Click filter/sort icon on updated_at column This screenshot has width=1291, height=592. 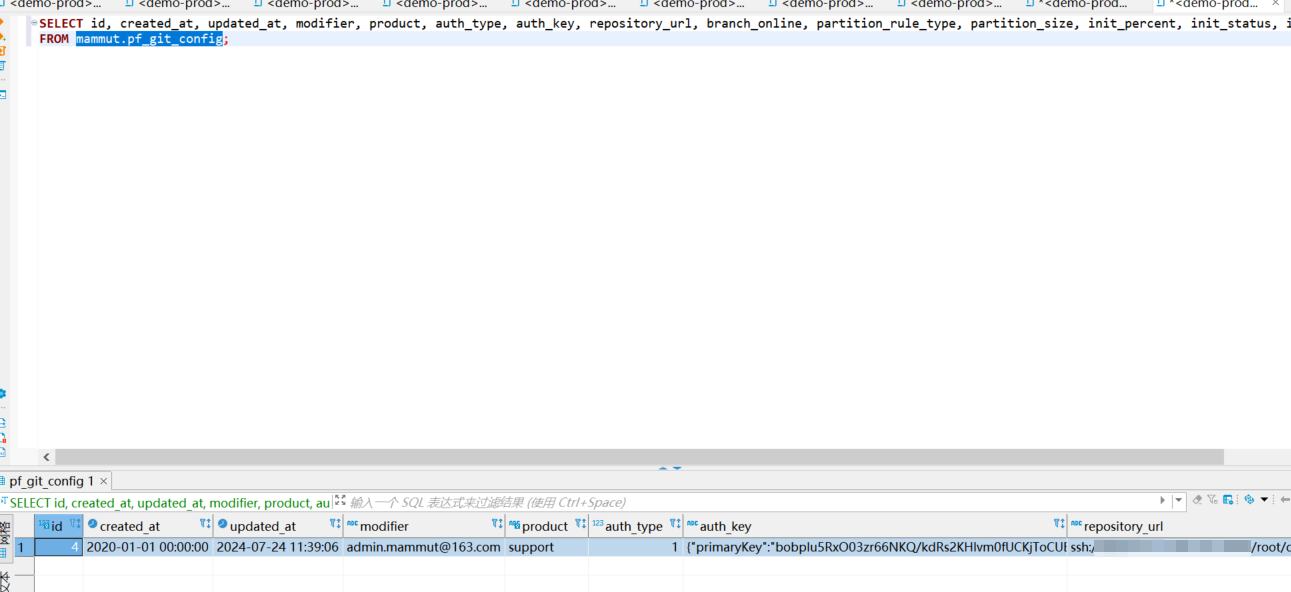point(335,525)
